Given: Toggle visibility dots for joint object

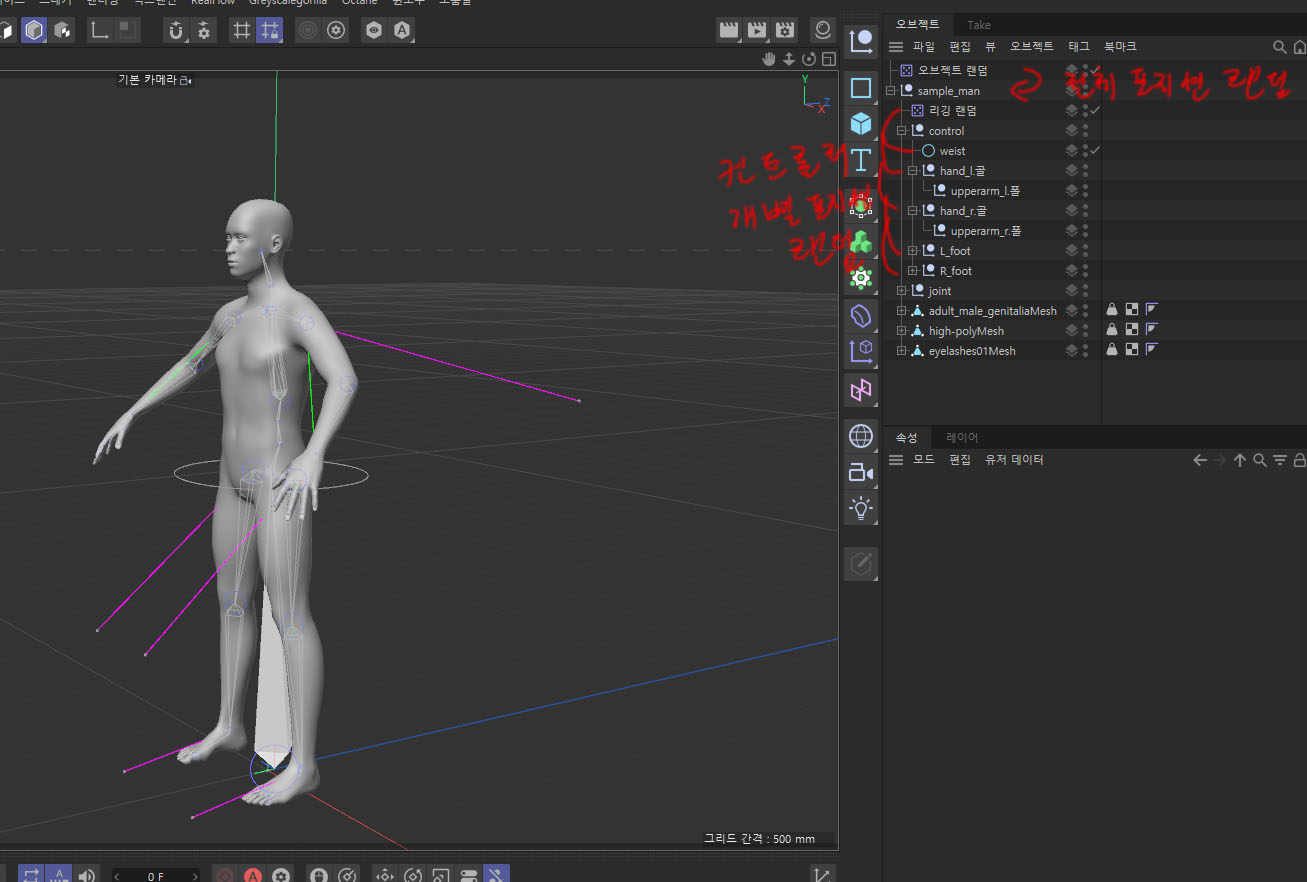Looking at the screenshot, I should pyautogui.click(x=1085, y=291).
